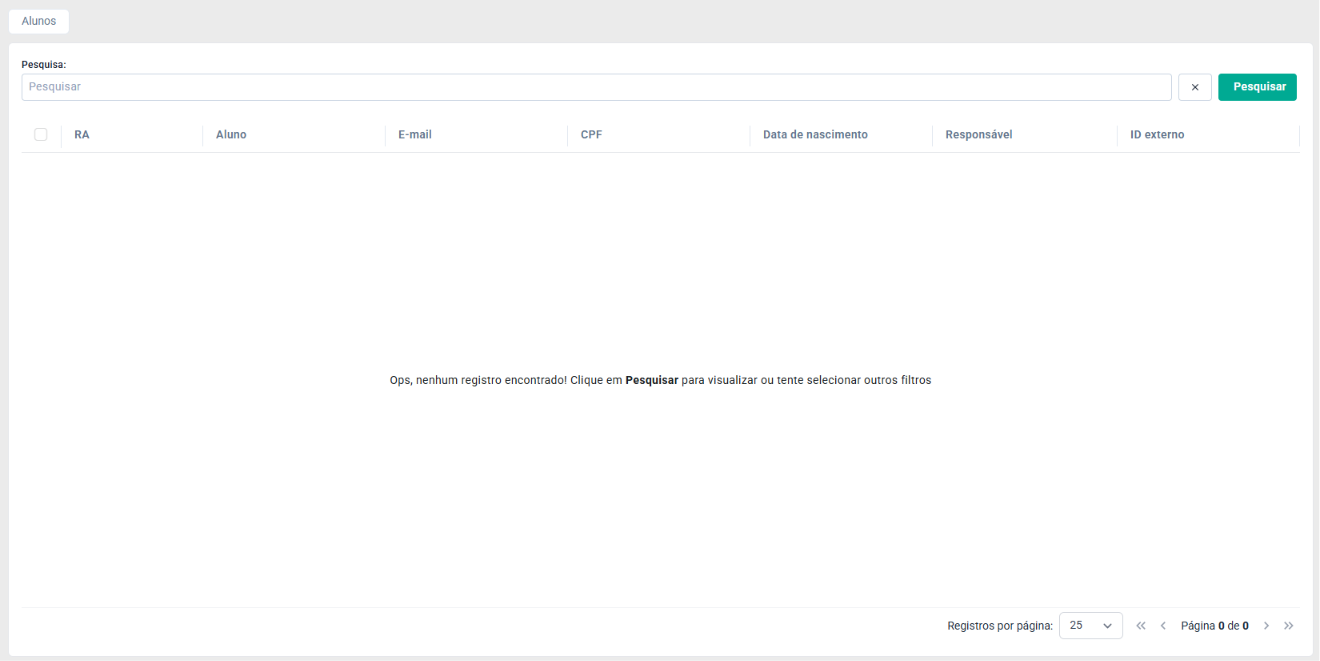Open the Alunos tab
This screenshot has width=1320, height=661.
(x=39, y=21)
